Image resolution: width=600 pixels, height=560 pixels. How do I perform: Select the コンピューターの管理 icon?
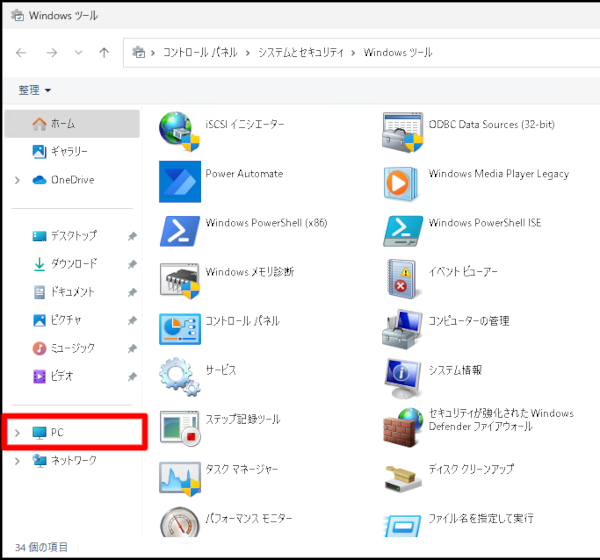[403, 329]
